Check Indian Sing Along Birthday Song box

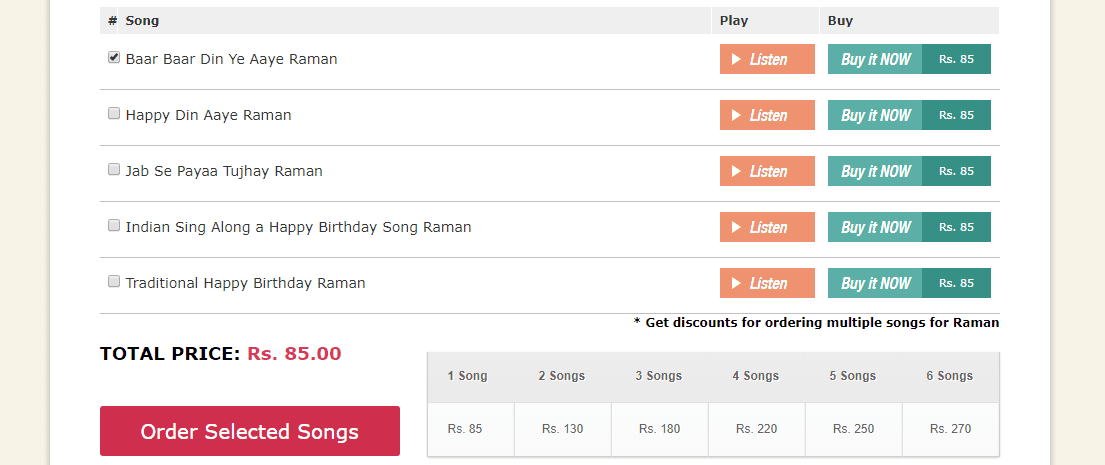click(x=113, y=225)
